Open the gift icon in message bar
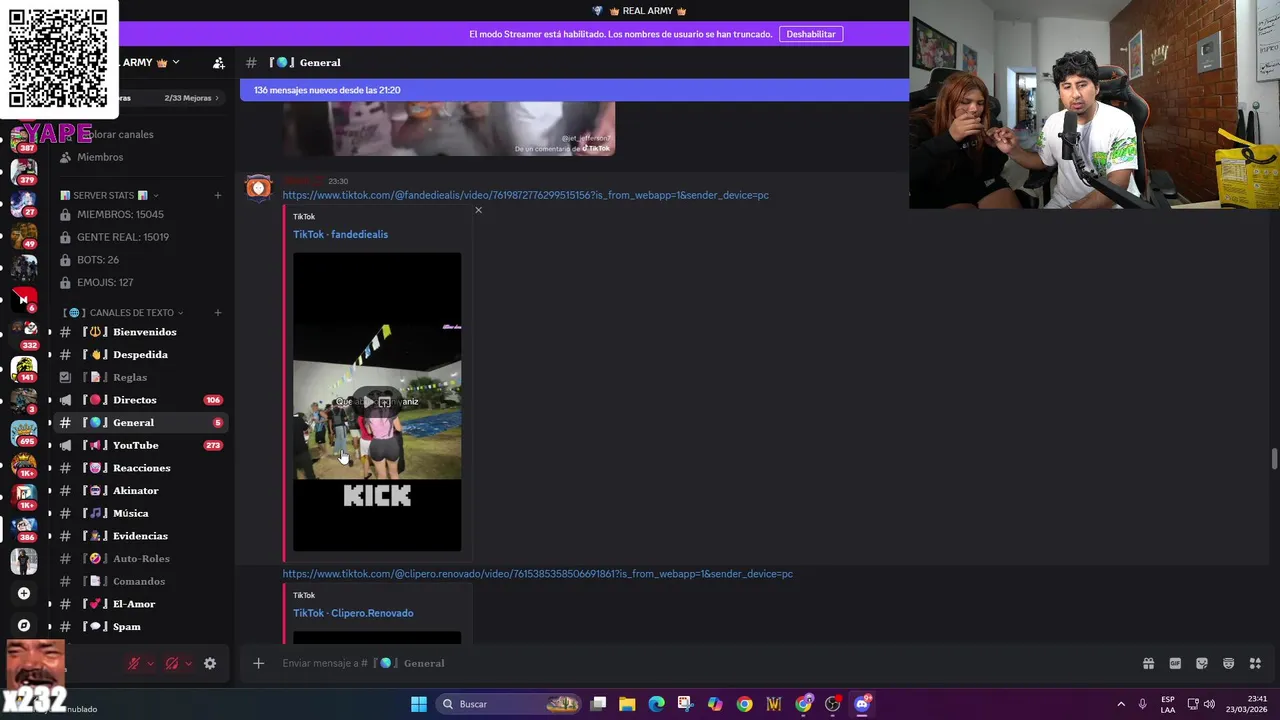This screenshot has width=1280, height=720. tap(1148, 663)
